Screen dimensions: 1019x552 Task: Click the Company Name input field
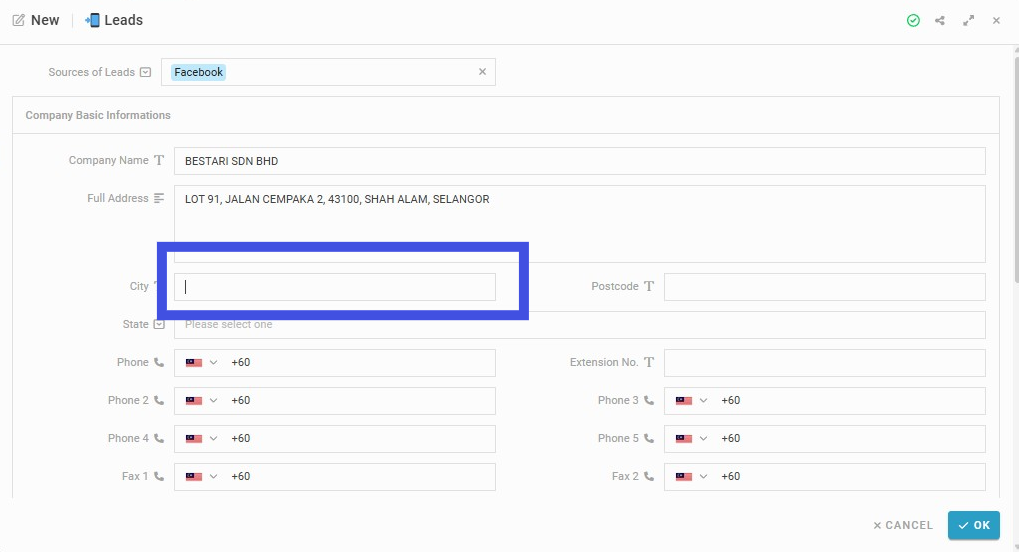[x=580, y=161]
